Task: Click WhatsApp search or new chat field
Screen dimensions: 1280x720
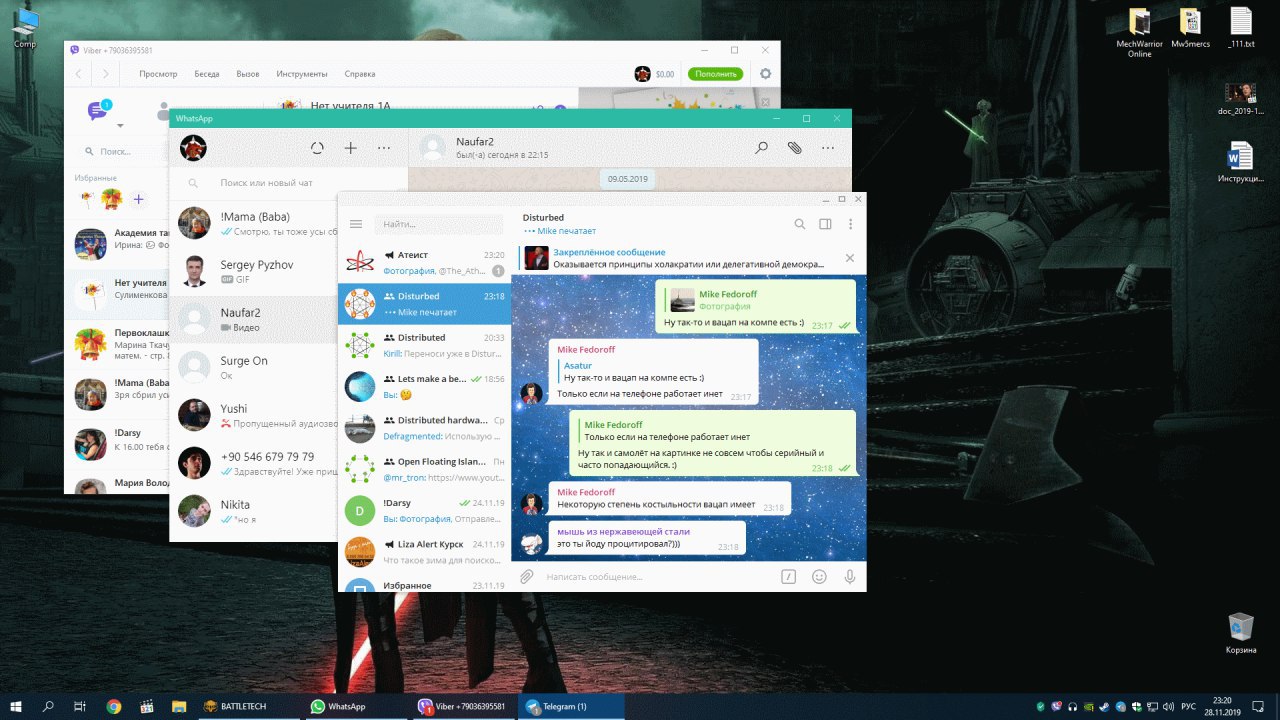Action: click(288, 183)
